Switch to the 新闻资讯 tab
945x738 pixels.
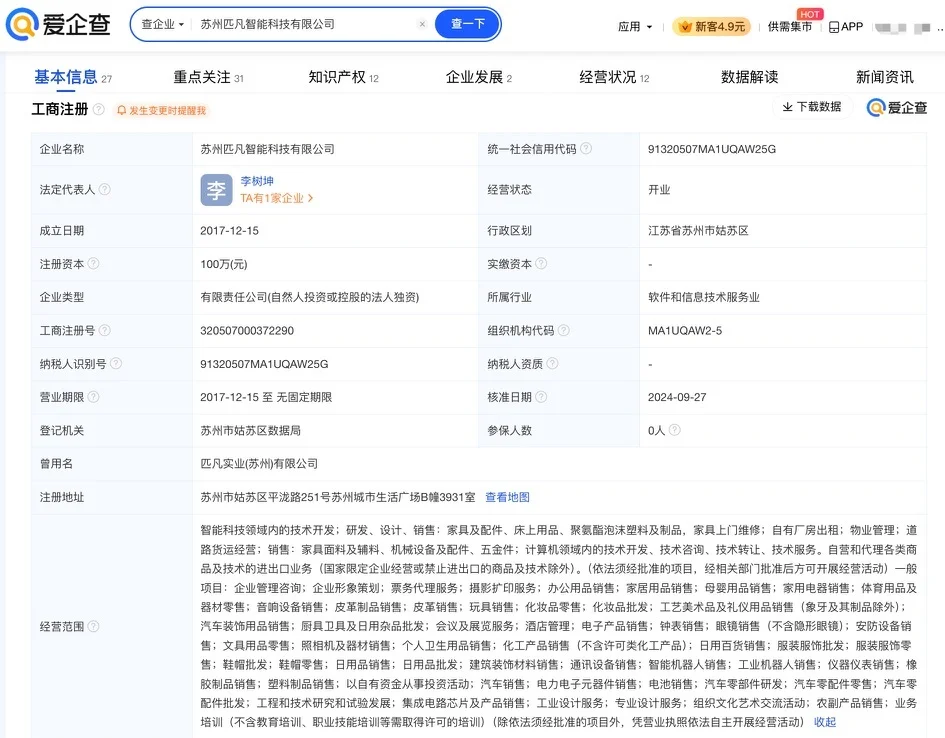884,77
